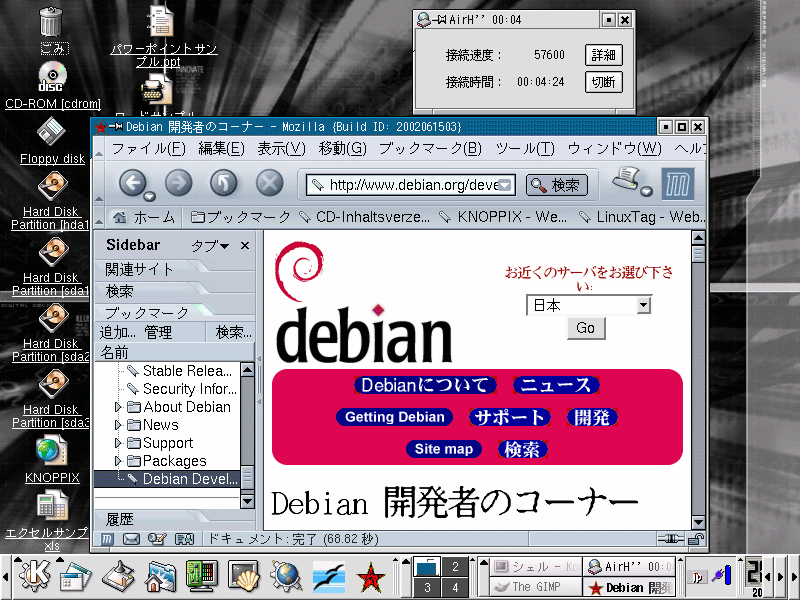The image size is (800, 600).
Task: Open Address Book from the status bar icon
Action: (184, 539)
